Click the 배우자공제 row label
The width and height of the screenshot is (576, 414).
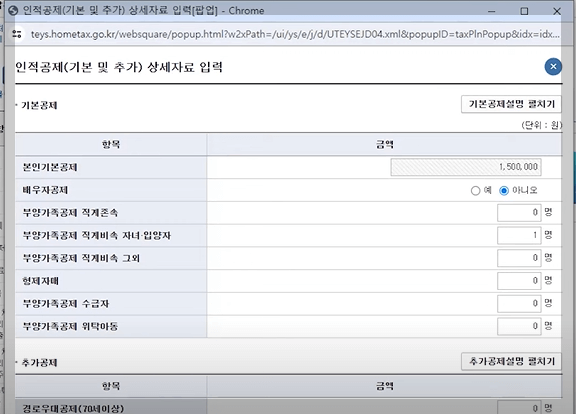click(45, 190)
